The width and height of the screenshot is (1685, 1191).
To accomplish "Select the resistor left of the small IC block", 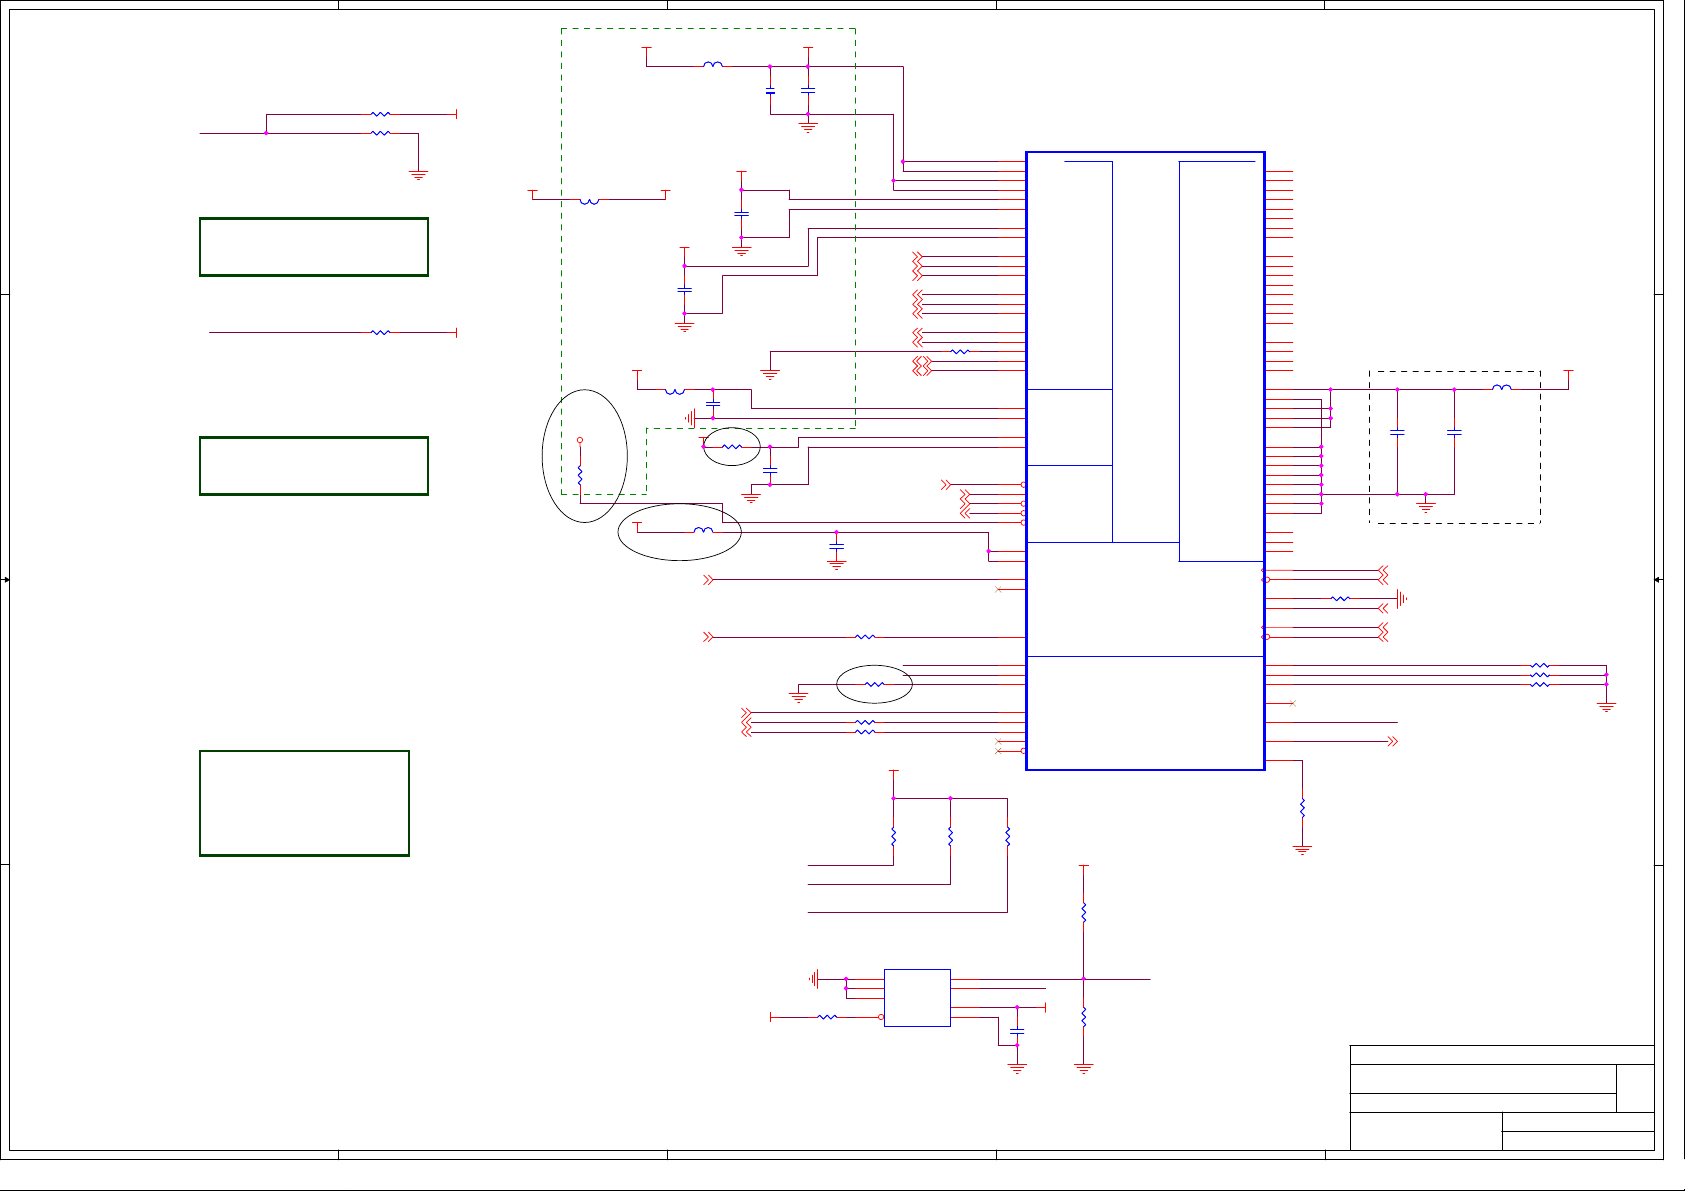I will [x=827, y=1017].
